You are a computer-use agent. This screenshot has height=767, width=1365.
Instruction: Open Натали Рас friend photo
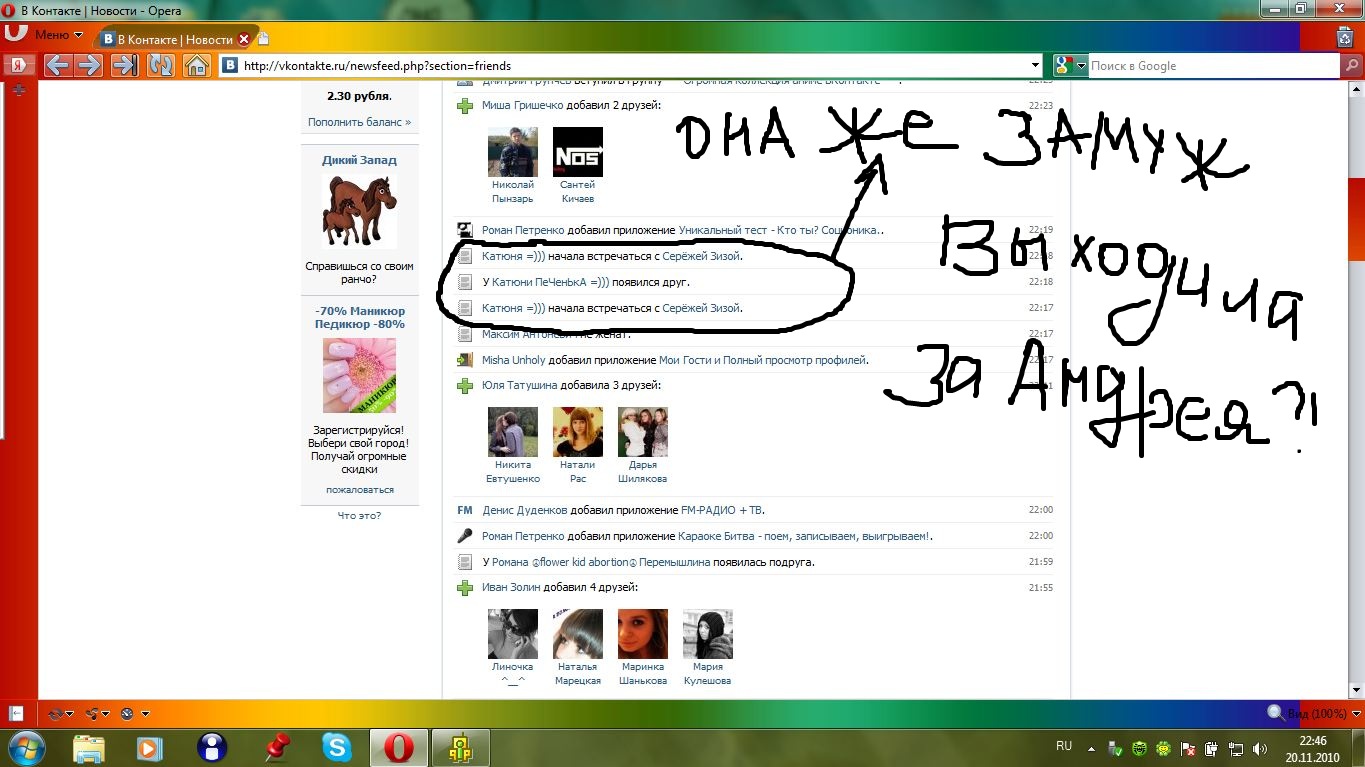pos(578,432)
